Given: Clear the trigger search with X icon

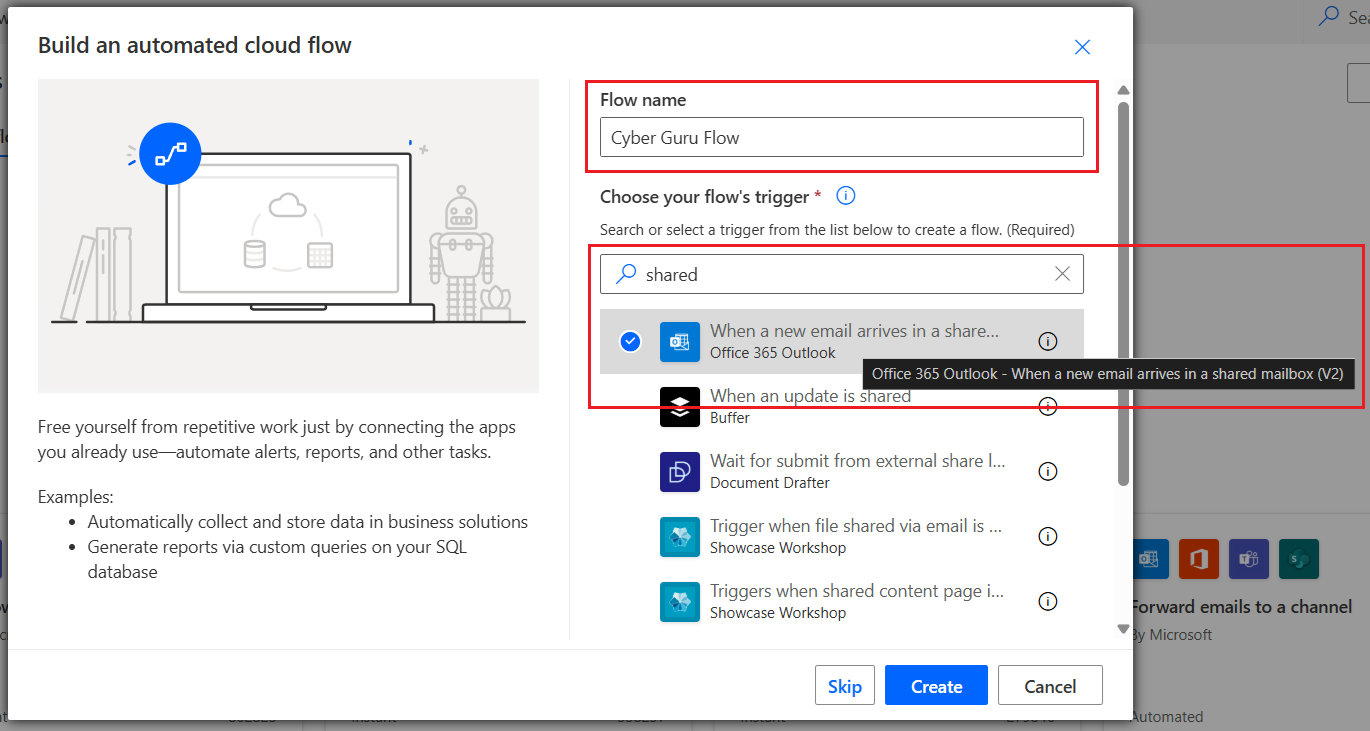Looking at the screenshot, I should pyautogui.click(x=1062, y=274).
